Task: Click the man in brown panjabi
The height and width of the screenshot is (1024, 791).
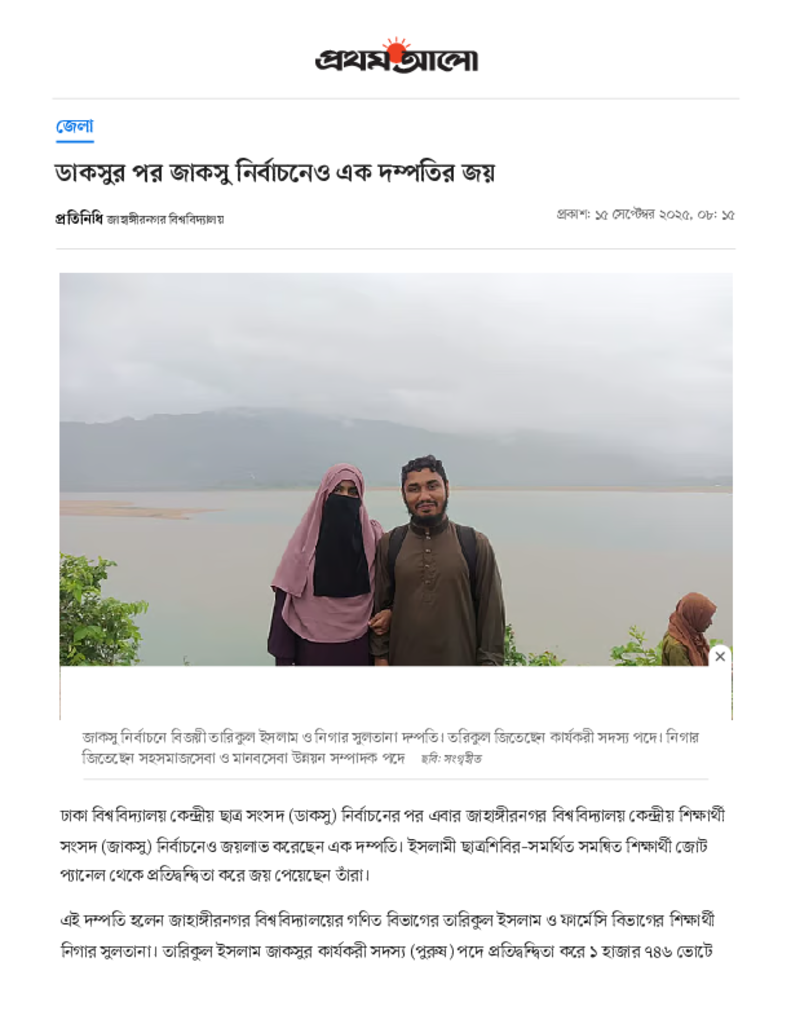Action: point(437,562)
